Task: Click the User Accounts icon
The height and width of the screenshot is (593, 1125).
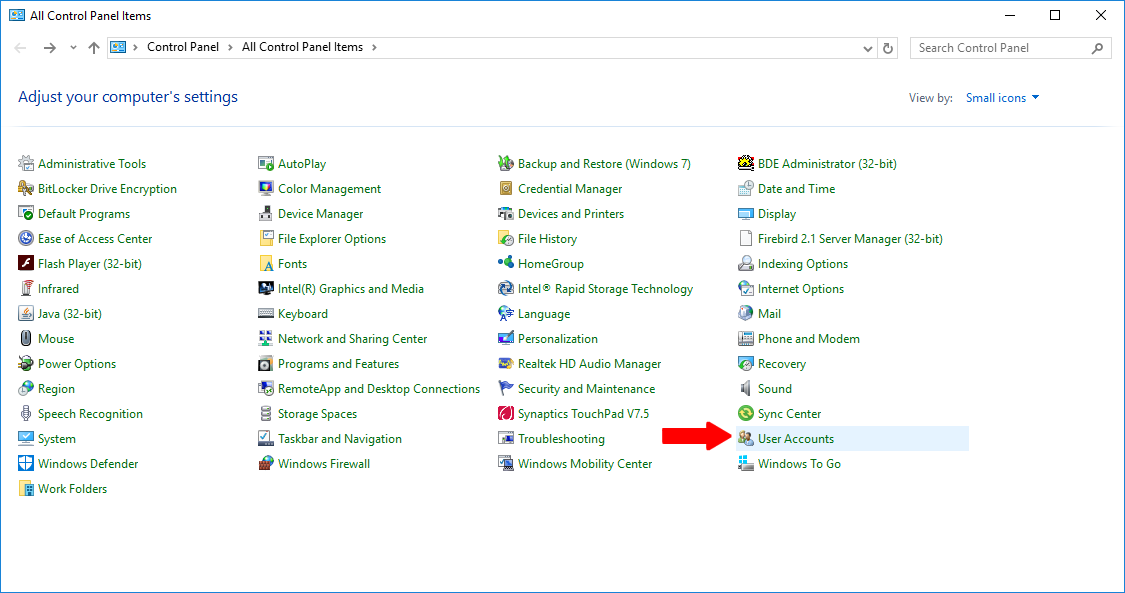Action: pos(746,439)
